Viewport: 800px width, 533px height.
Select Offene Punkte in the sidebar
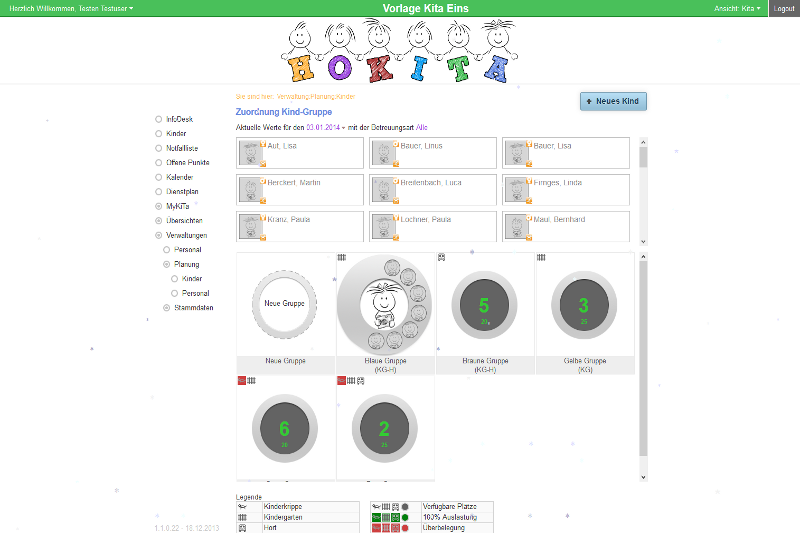187,163
